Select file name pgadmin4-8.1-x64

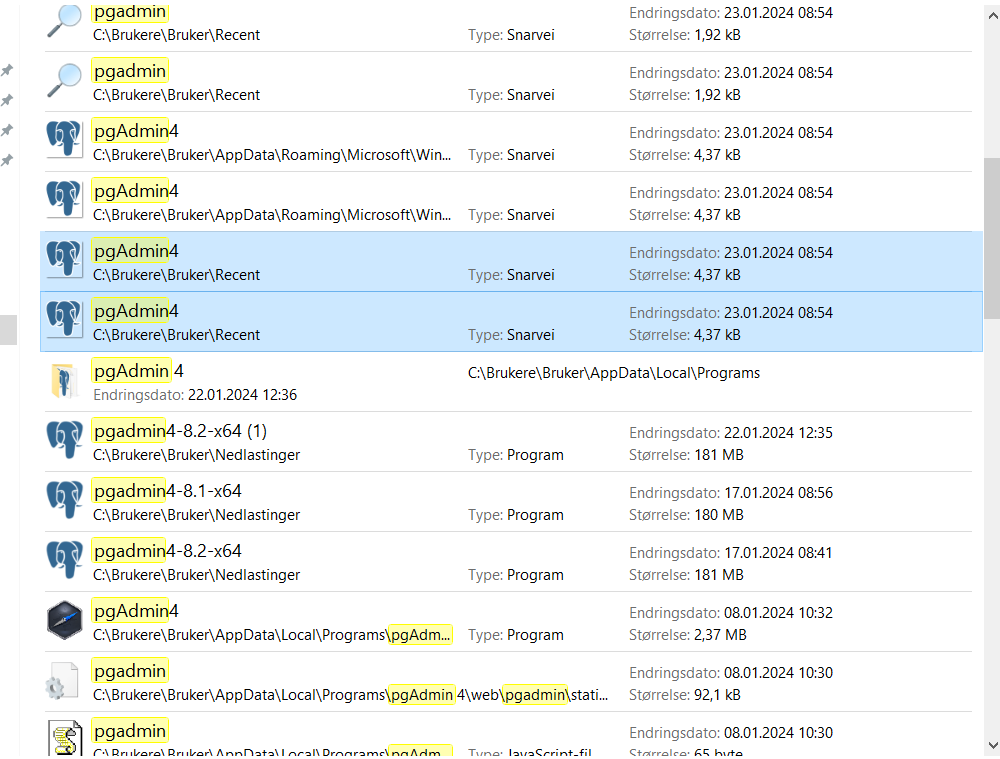[168, 492]
